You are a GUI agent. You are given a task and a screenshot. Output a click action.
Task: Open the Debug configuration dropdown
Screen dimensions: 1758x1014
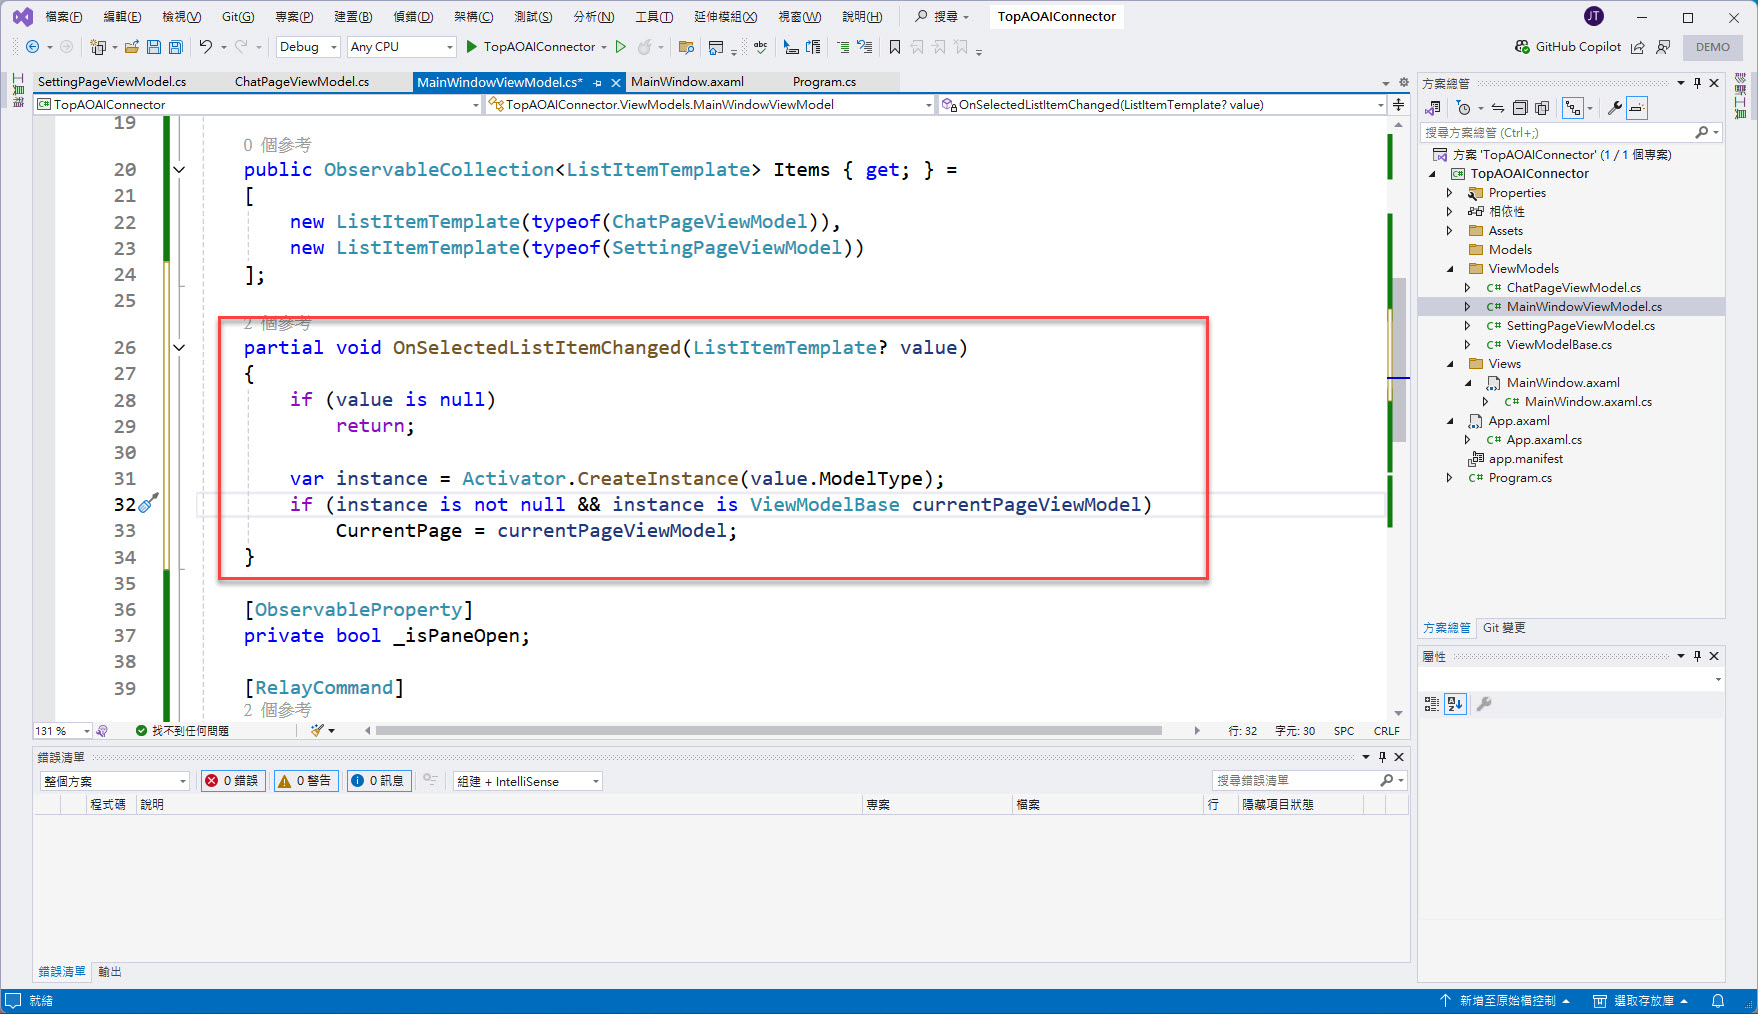[x=308, y=47]
